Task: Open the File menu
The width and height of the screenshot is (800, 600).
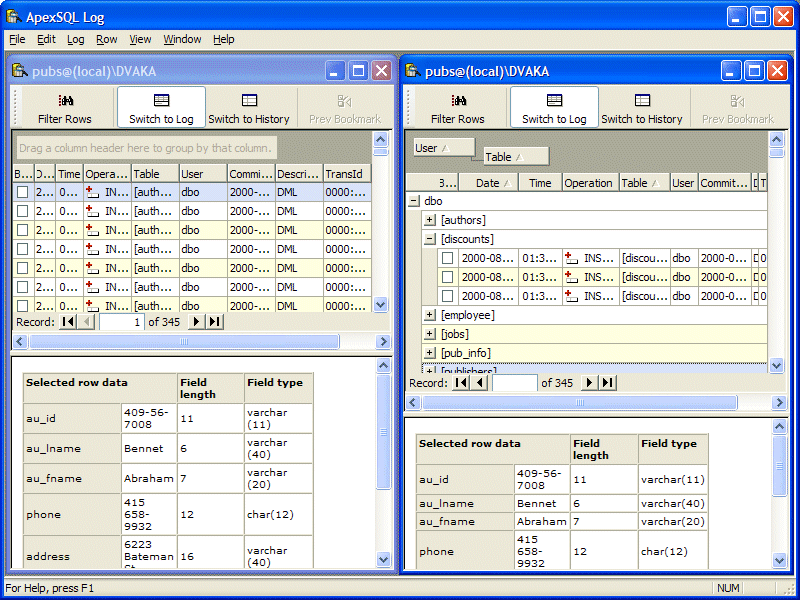Action: [17, 39]
